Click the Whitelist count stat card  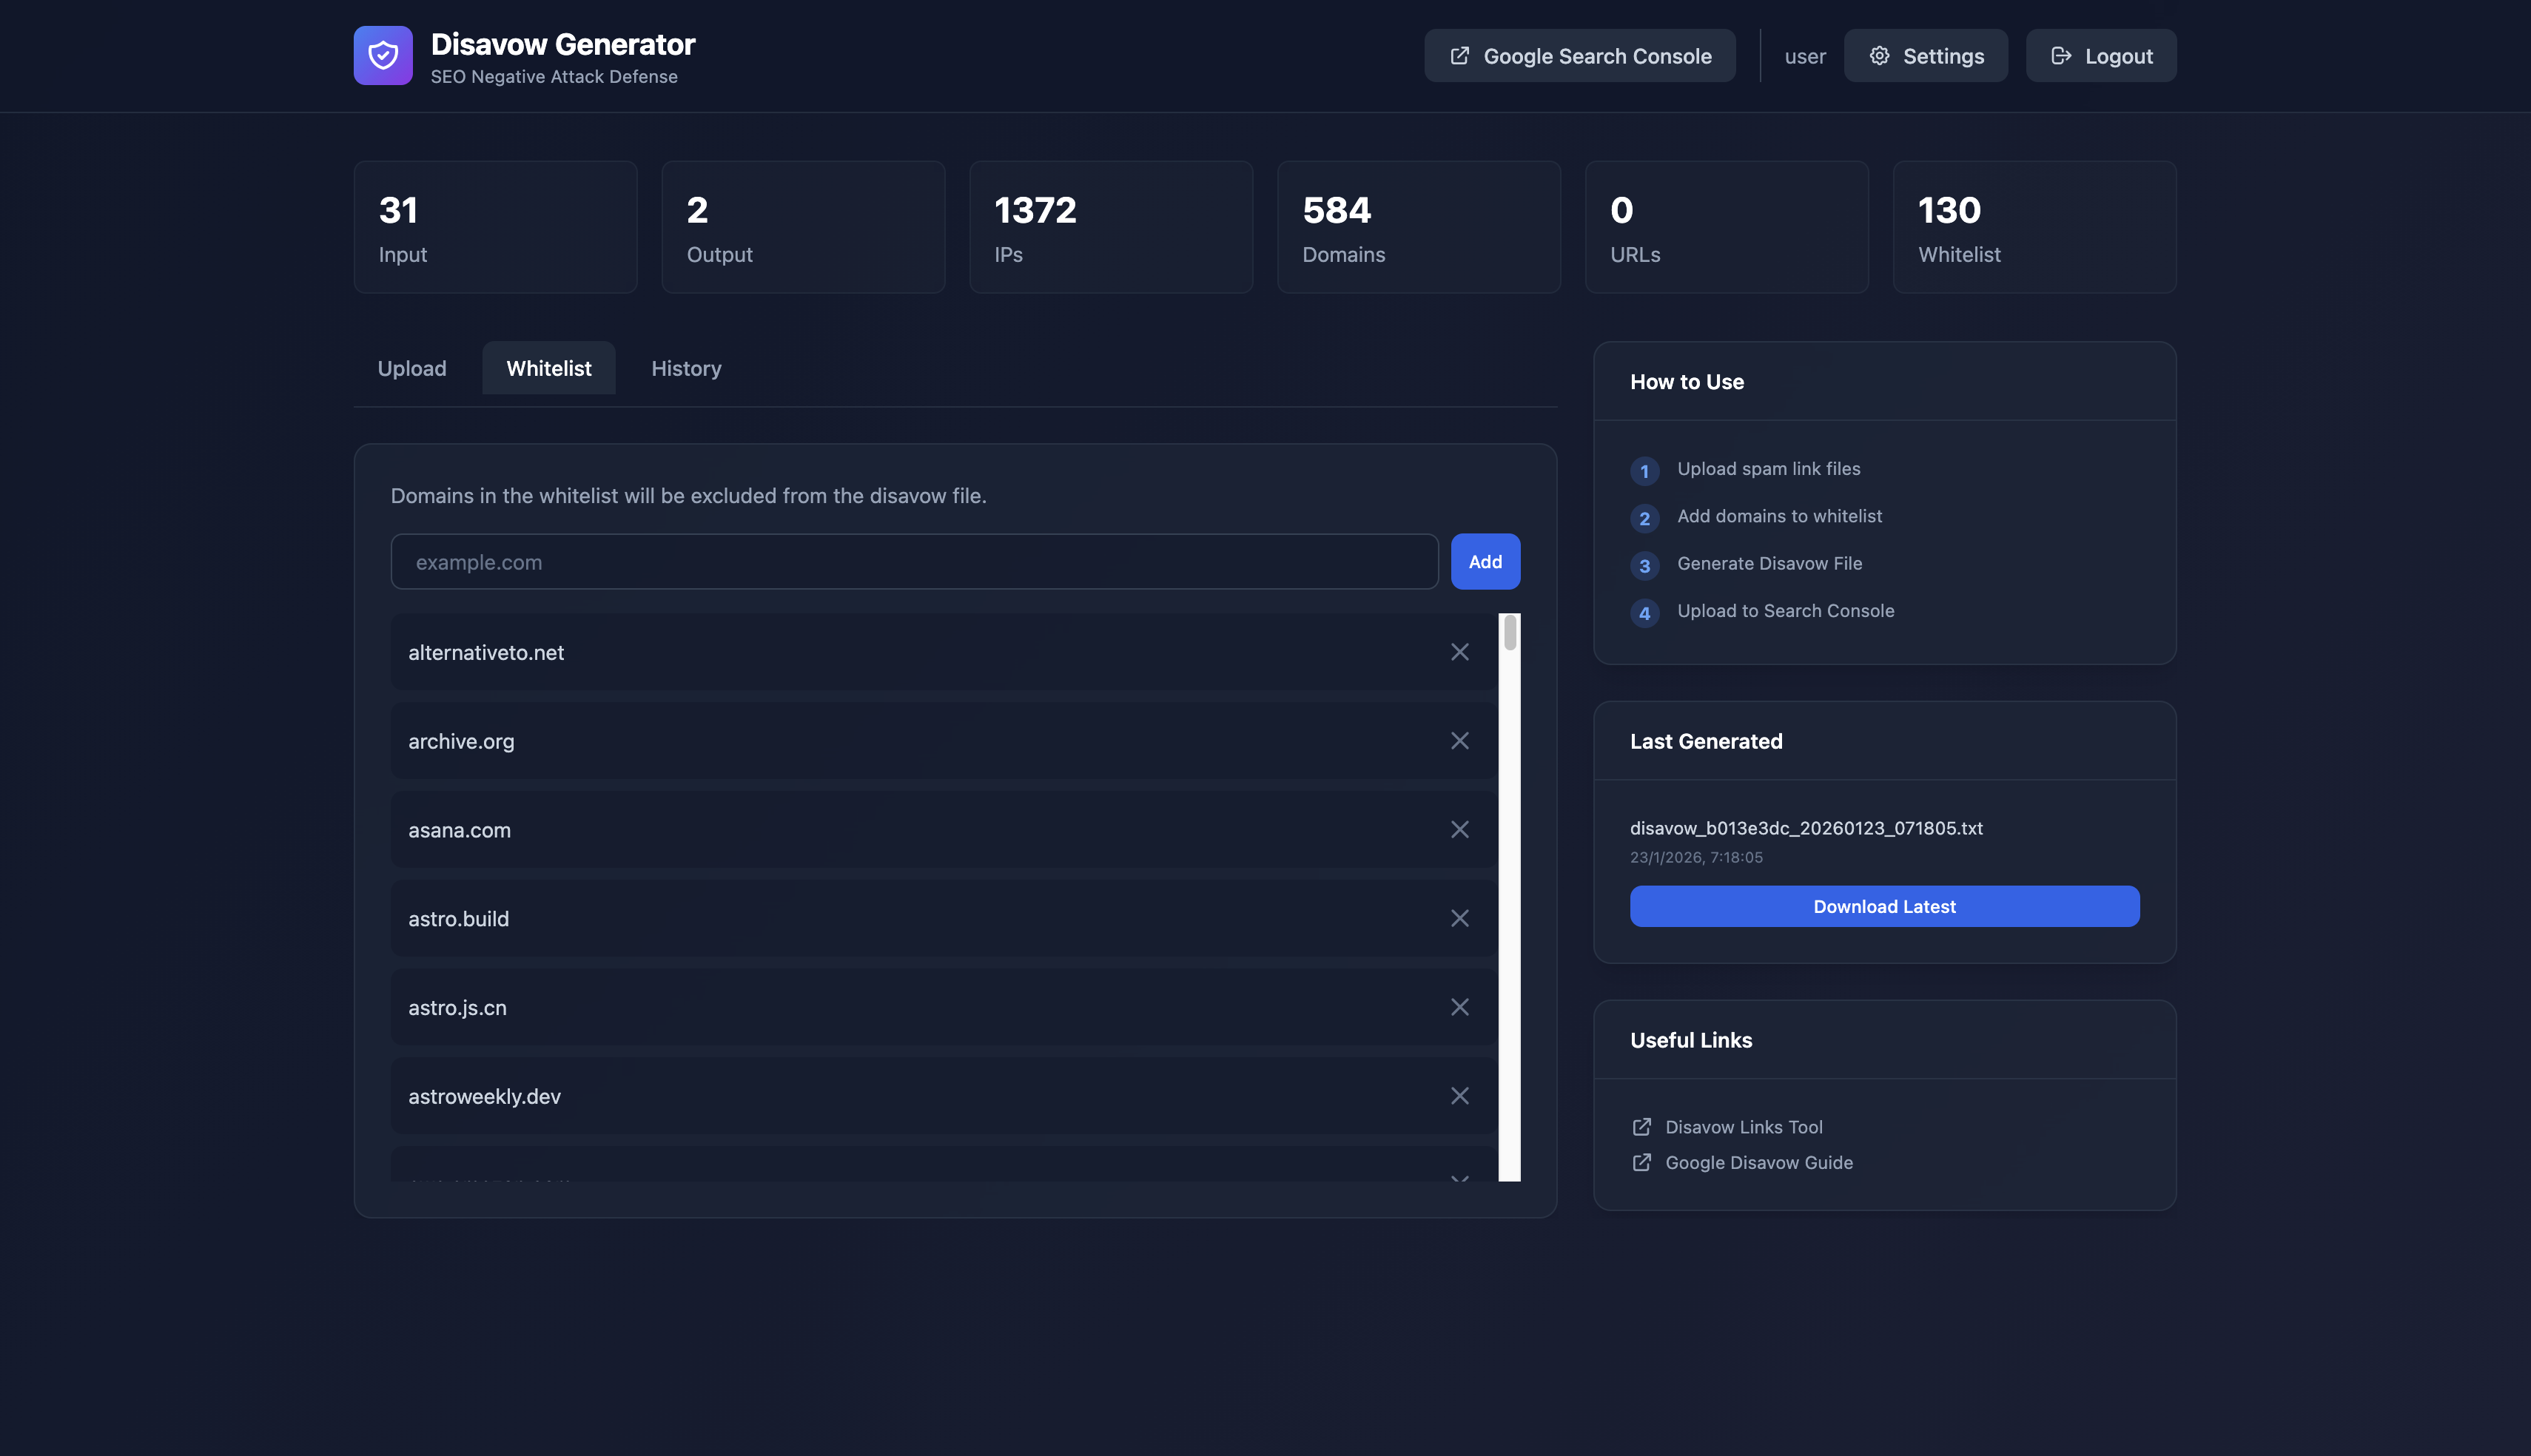pyautogui.click(x=2034, y=227)
